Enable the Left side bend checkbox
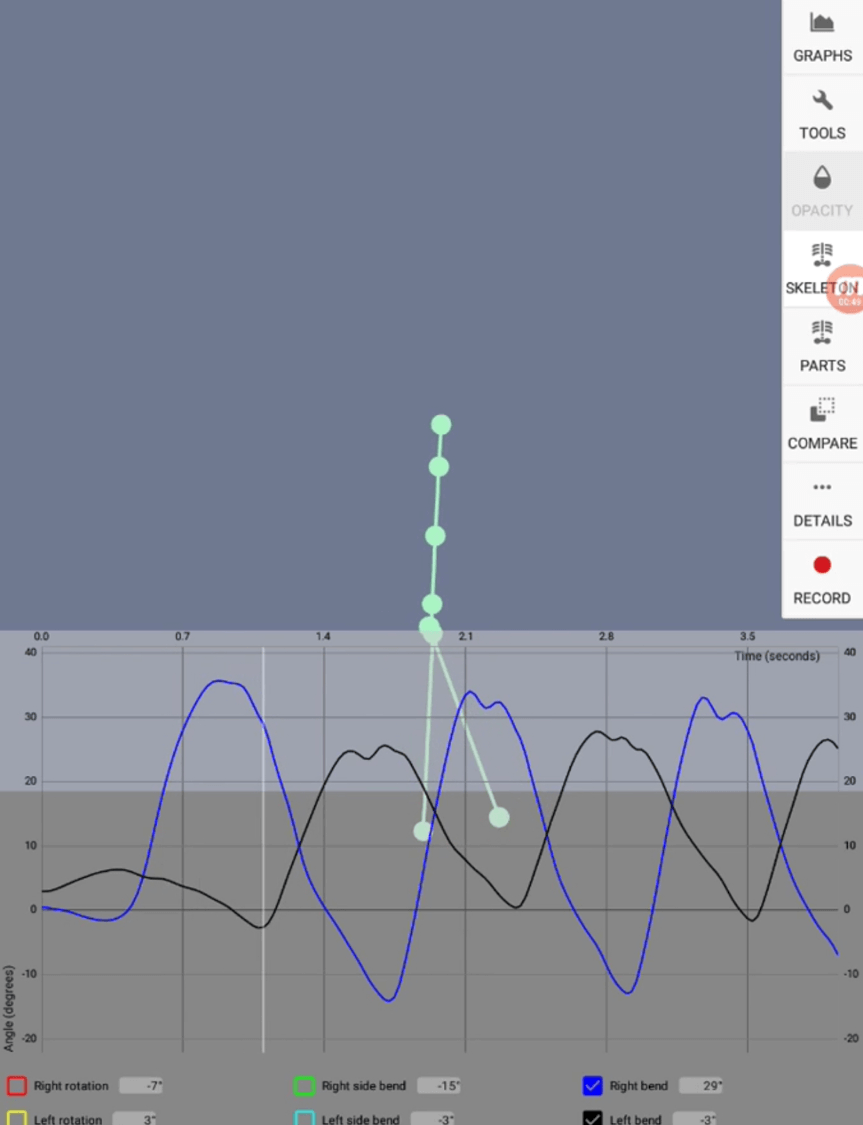The height and width of the screenshot is (1125, 863). pos(304,1119)
